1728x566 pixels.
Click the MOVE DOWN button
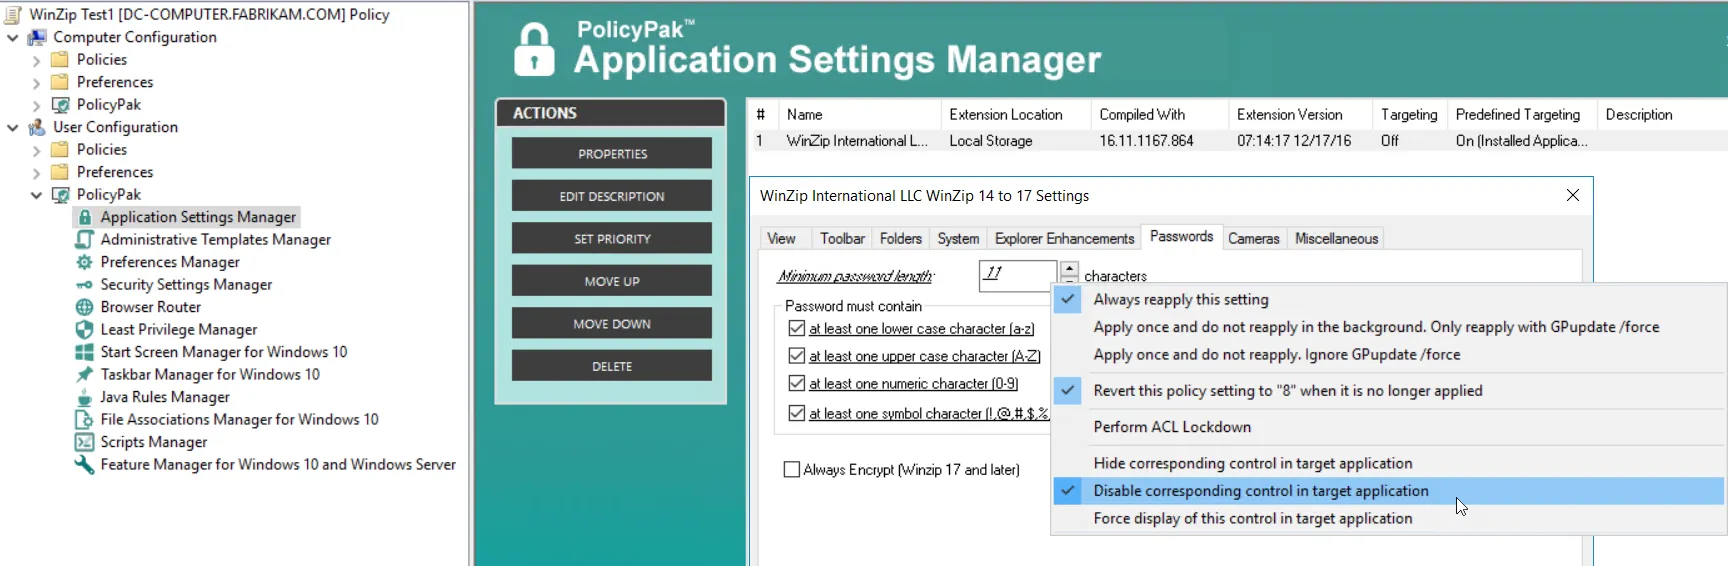coord(612,323)
